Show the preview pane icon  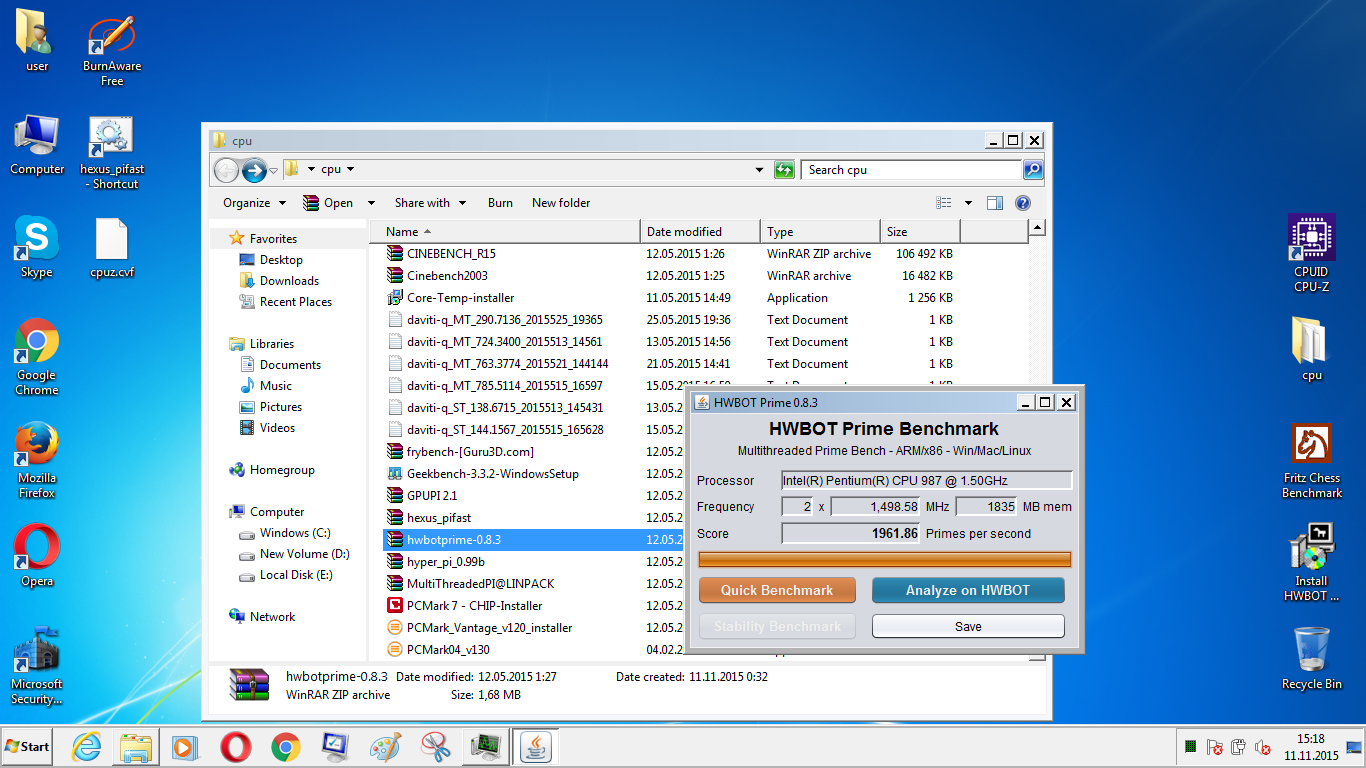tap(994, 203)
